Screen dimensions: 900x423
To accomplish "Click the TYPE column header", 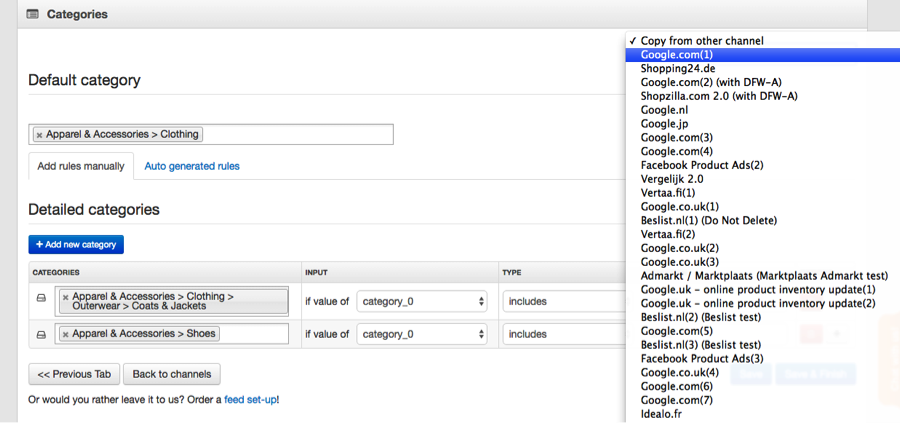I will pyautogui.click(x=511, y=273).
